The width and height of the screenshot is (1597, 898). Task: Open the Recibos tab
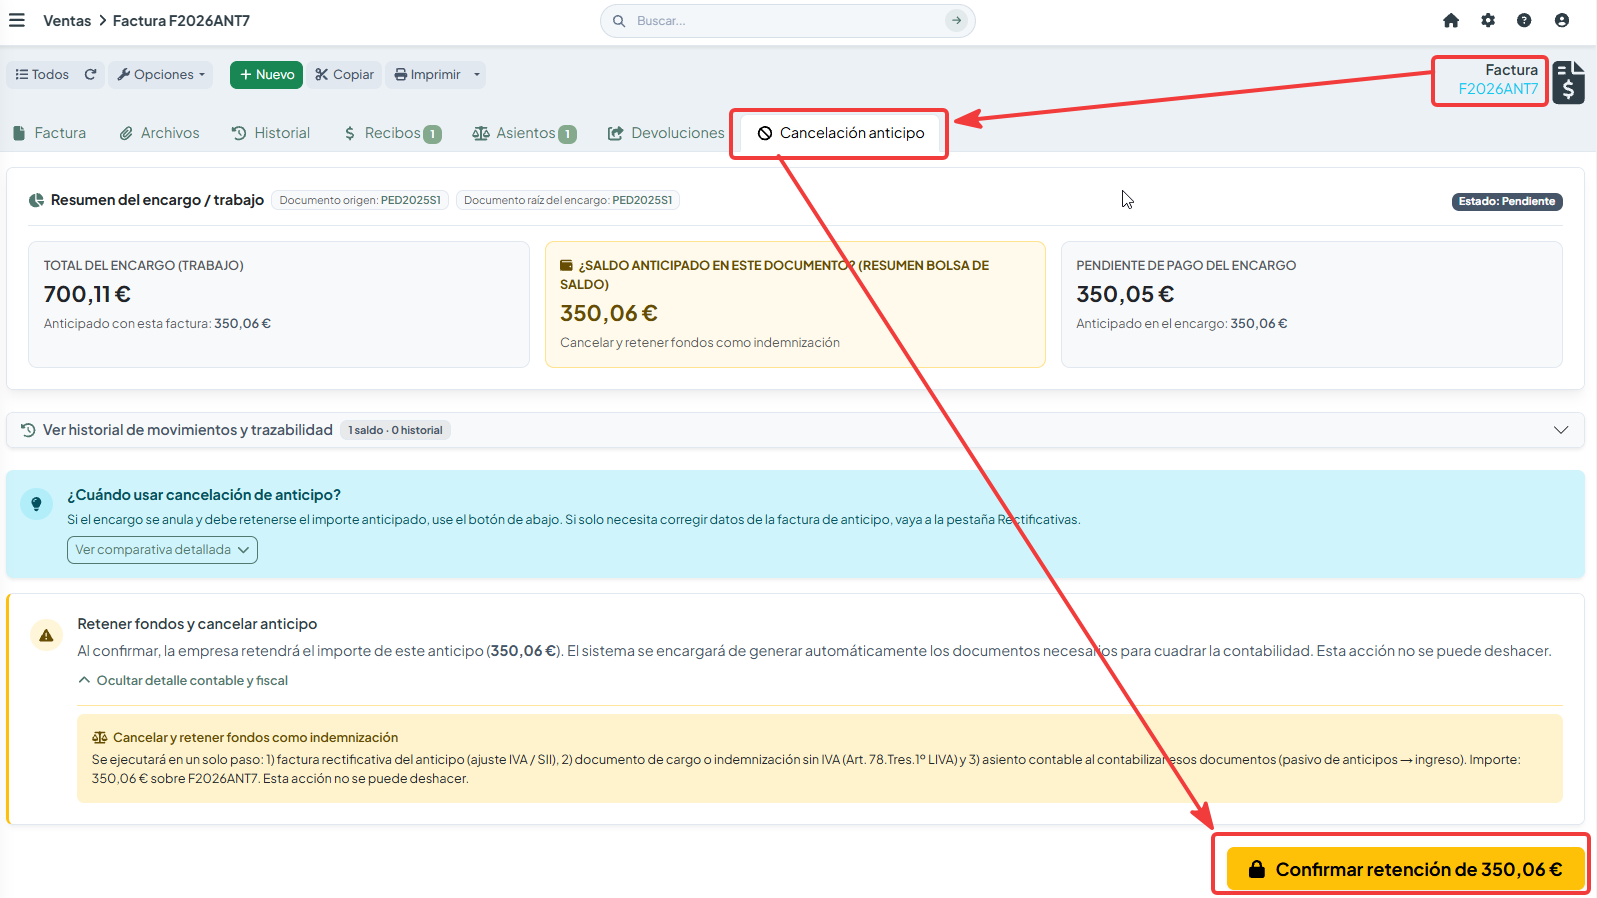coord(392,133)
